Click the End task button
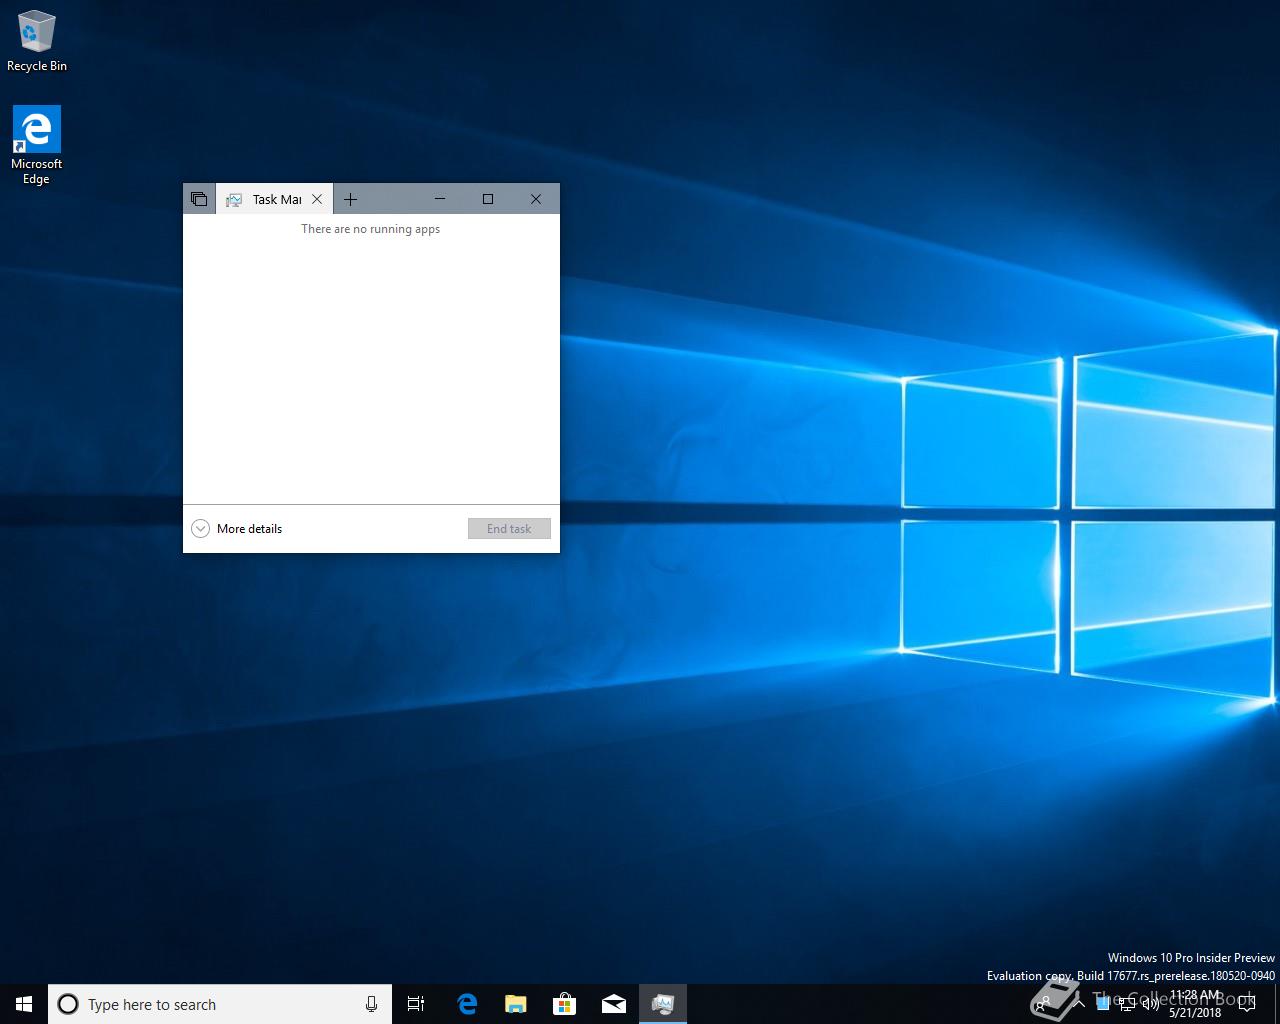Screen dimensions: 1280x1024 509,528
